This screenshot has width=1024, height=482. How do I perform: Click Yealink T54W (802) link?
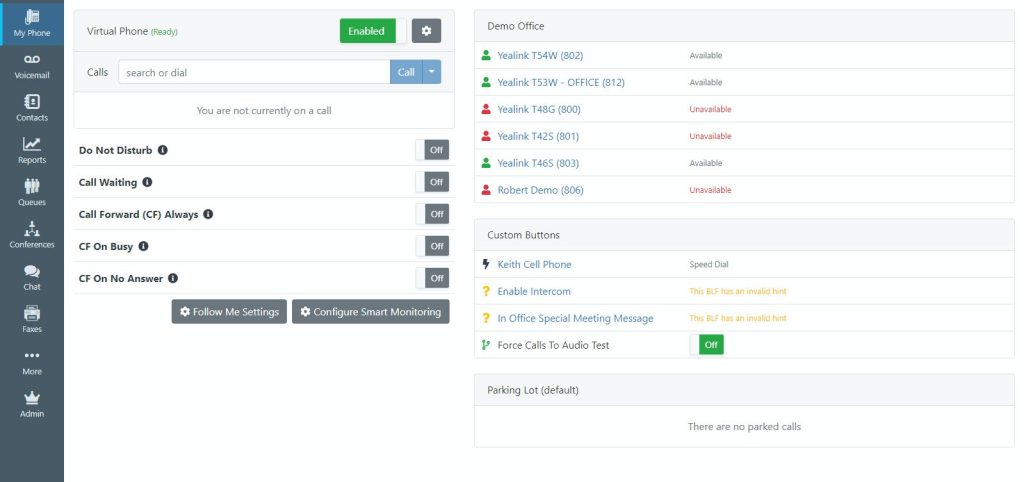coord(540,56)
